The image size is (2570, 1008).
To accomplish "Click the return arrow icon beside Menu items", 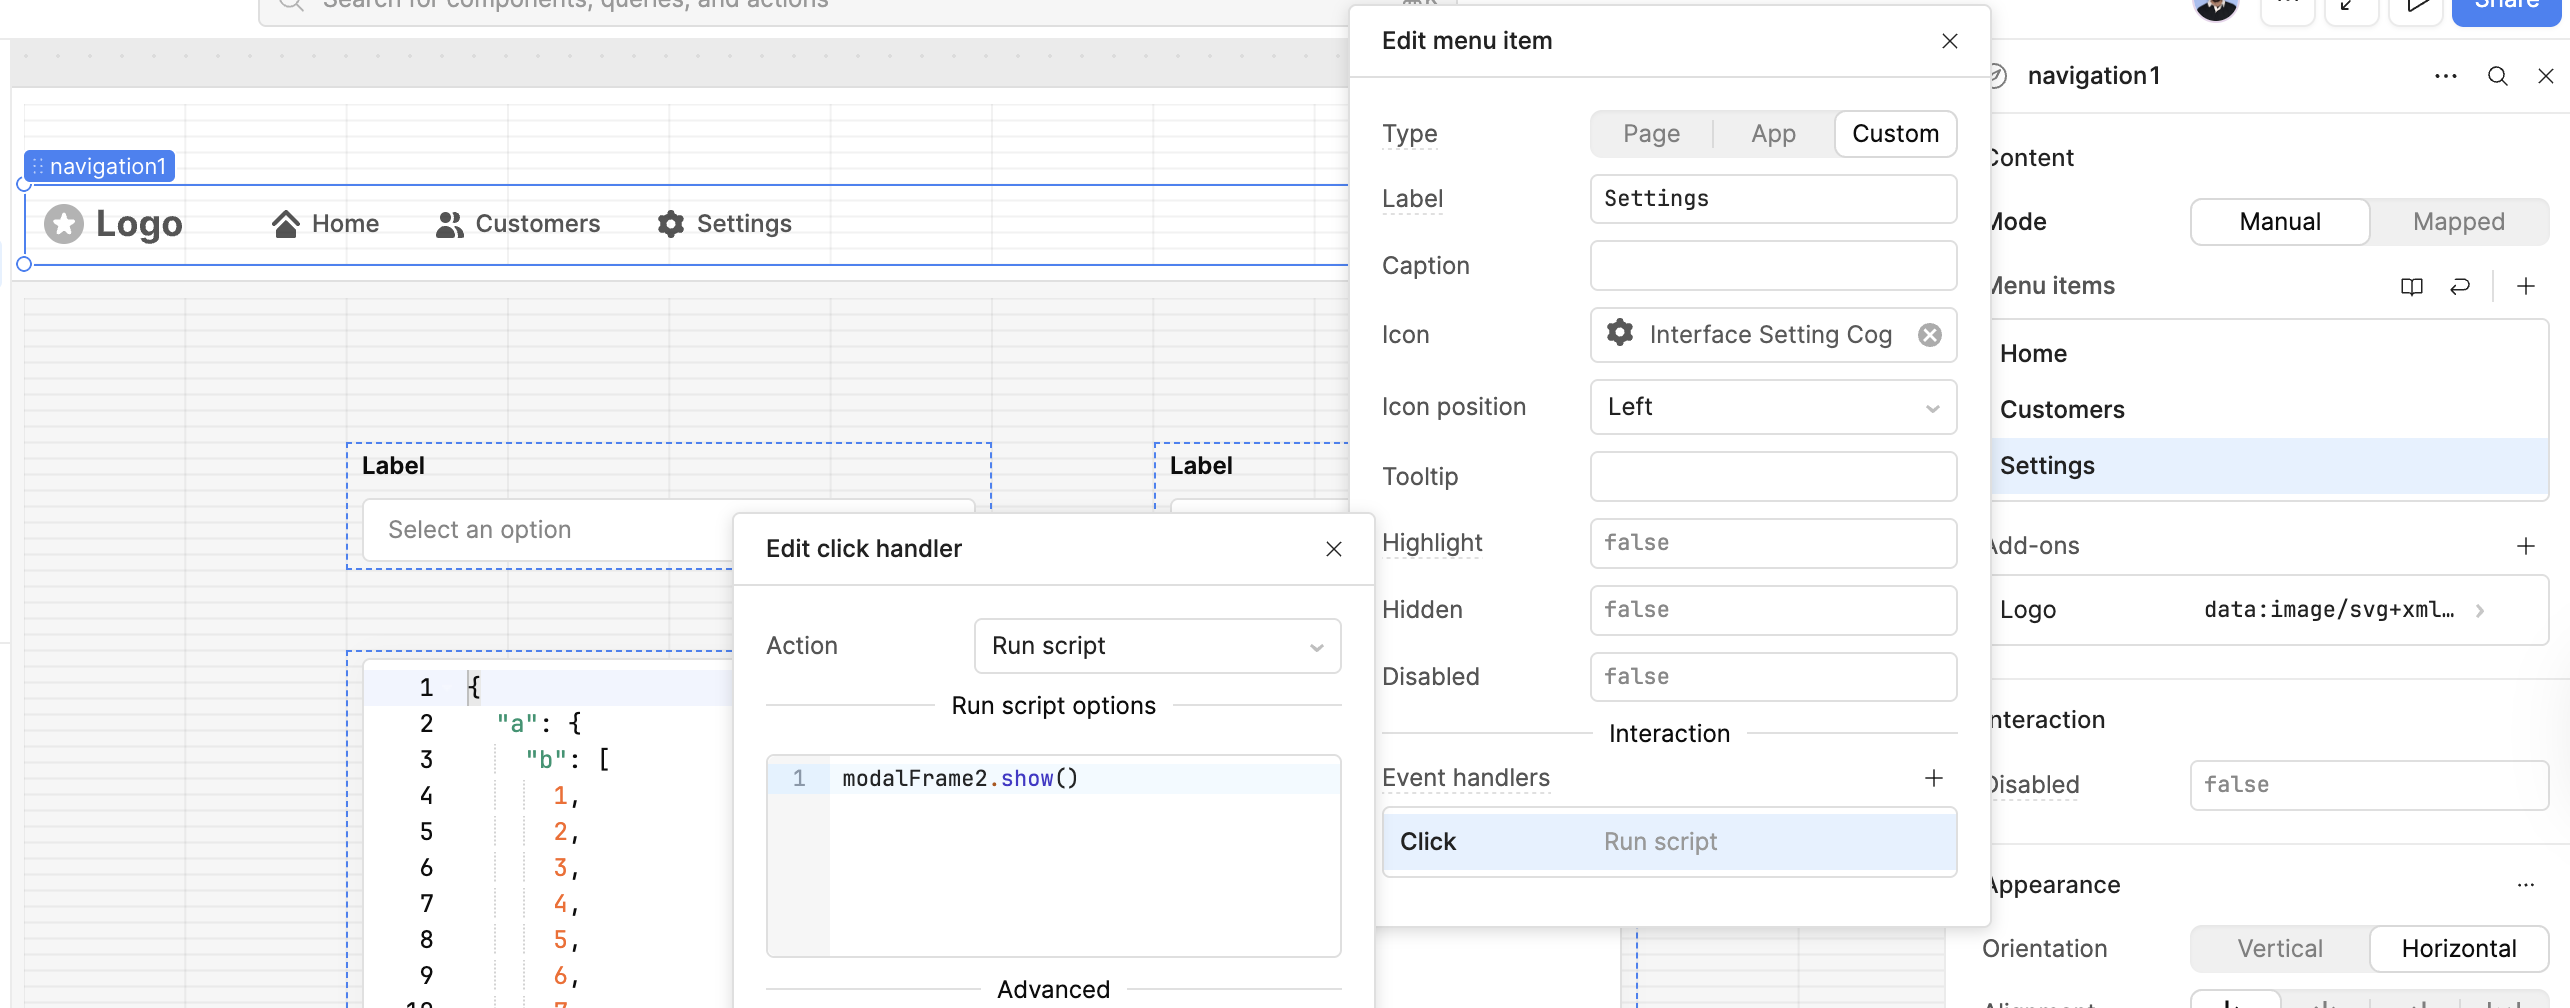I will (x=2459, y=287).
